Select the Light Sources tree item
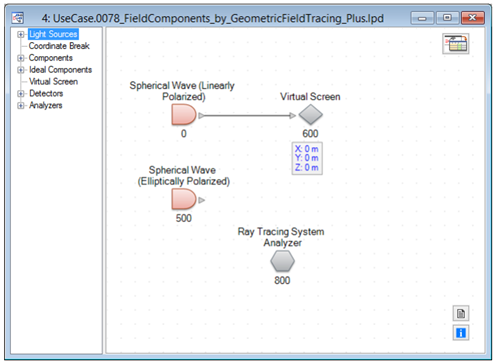Image resolution: width=496 pixels, height=362 pixels. coord(53,34)
